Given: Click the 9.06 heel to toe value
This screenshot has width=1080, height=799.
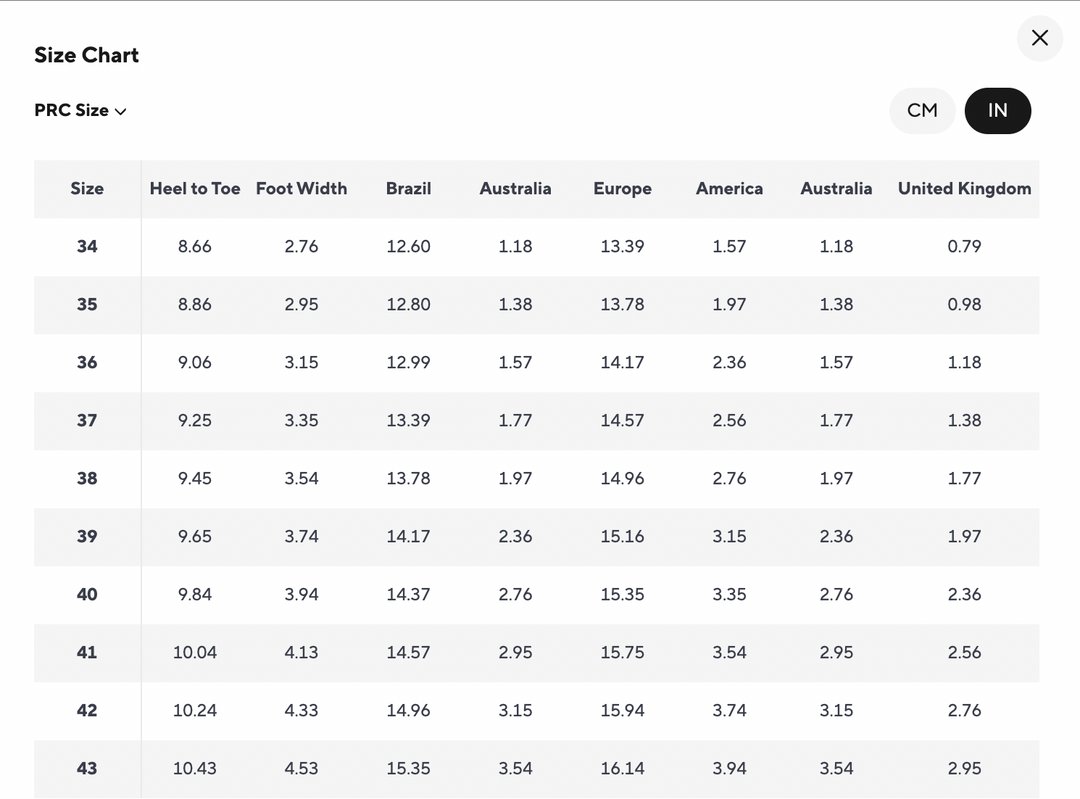Looking at the screenshot, I should point(195,362).
